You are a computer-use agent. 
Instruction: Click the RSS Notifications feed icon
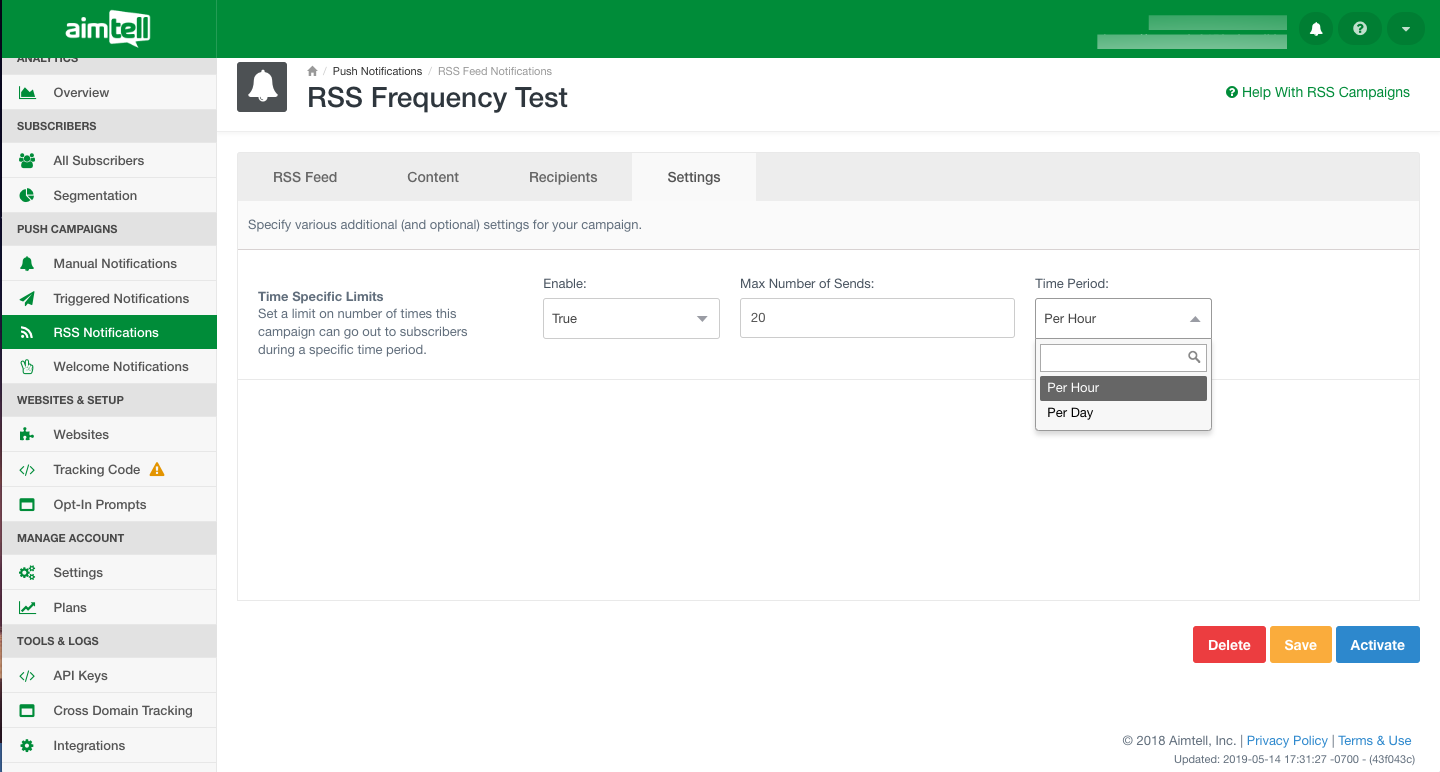(27, 332)
